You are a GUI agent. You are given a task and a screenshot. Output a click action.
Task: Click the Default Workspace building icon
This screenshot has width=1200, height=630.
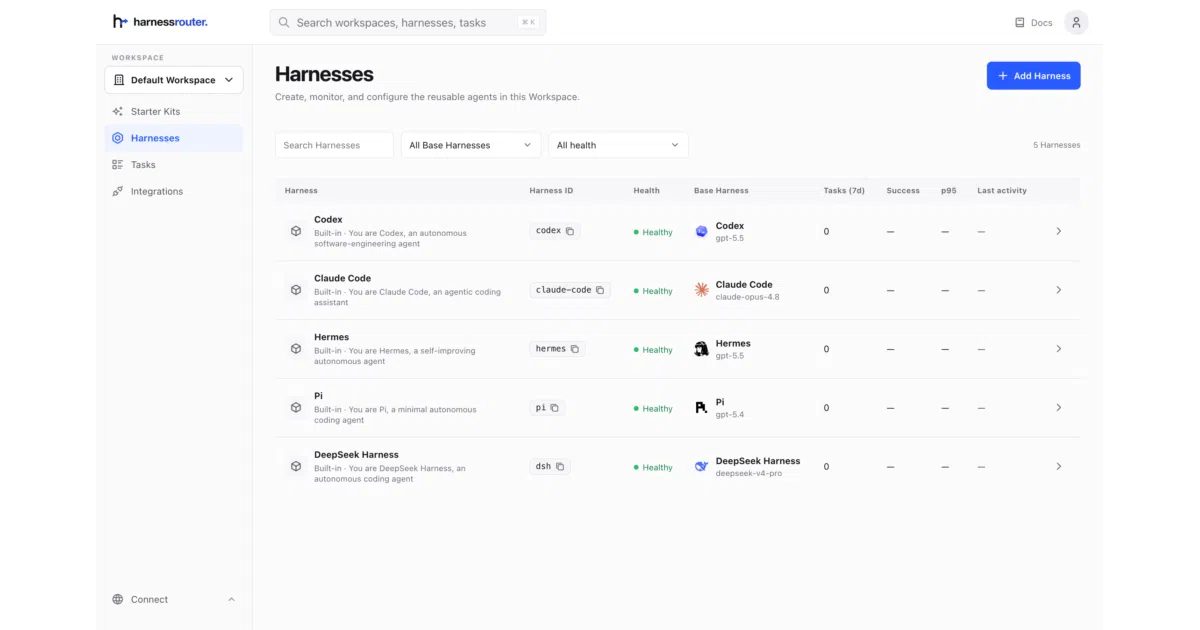(x=119, y=80)
